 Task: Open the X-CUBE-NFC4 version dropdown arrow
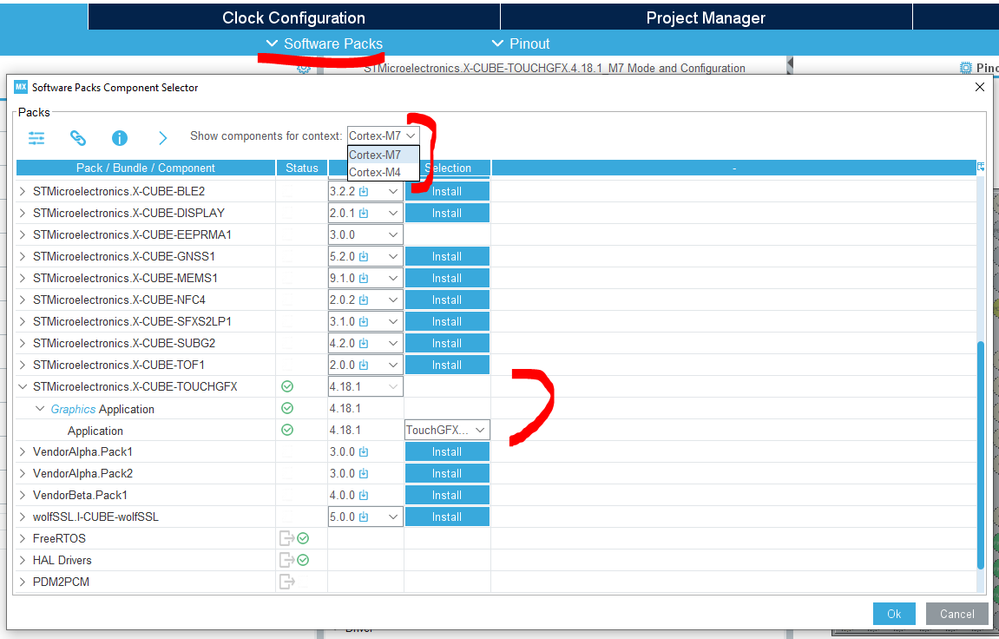393,299
